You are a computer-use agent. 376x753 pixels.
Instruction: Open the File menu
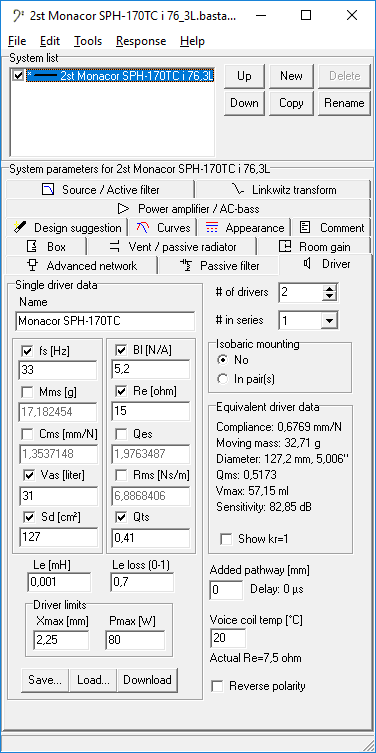(17, 41)
